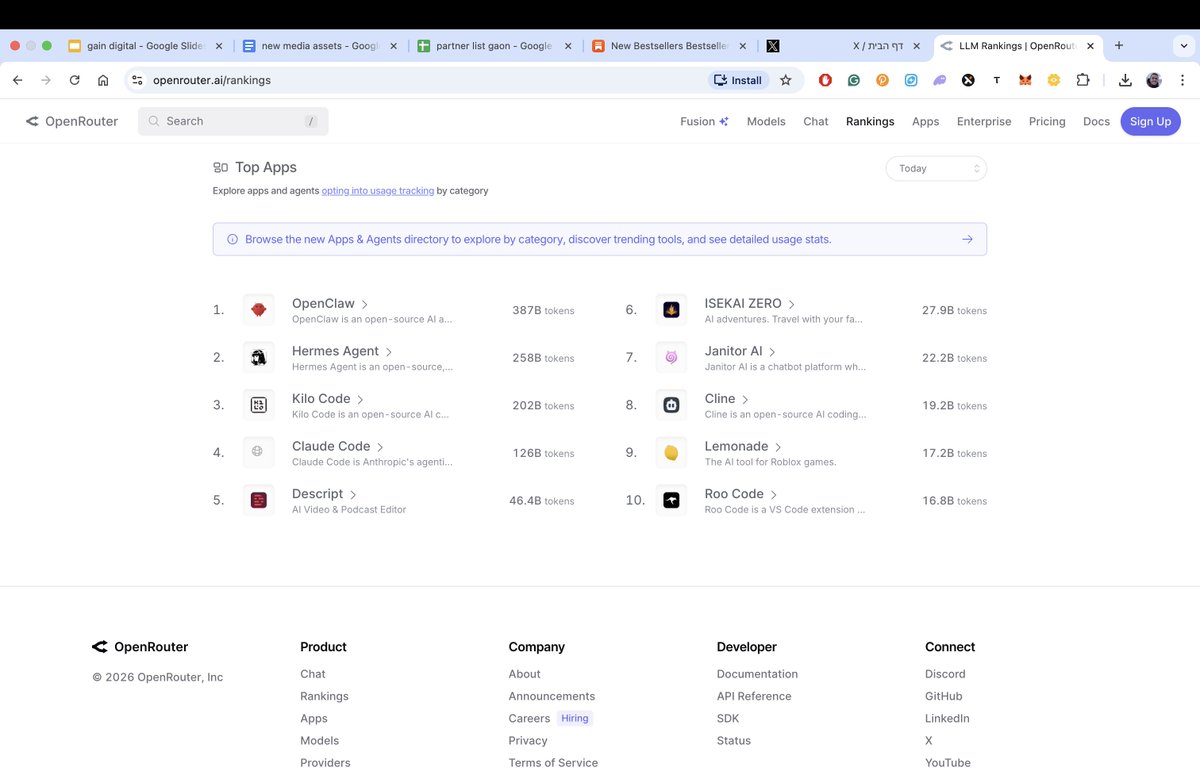Open the browser extensions puzzle icon
Image resolution: width=1200 pixels, height=779 pixels.
coord(1083,80)
